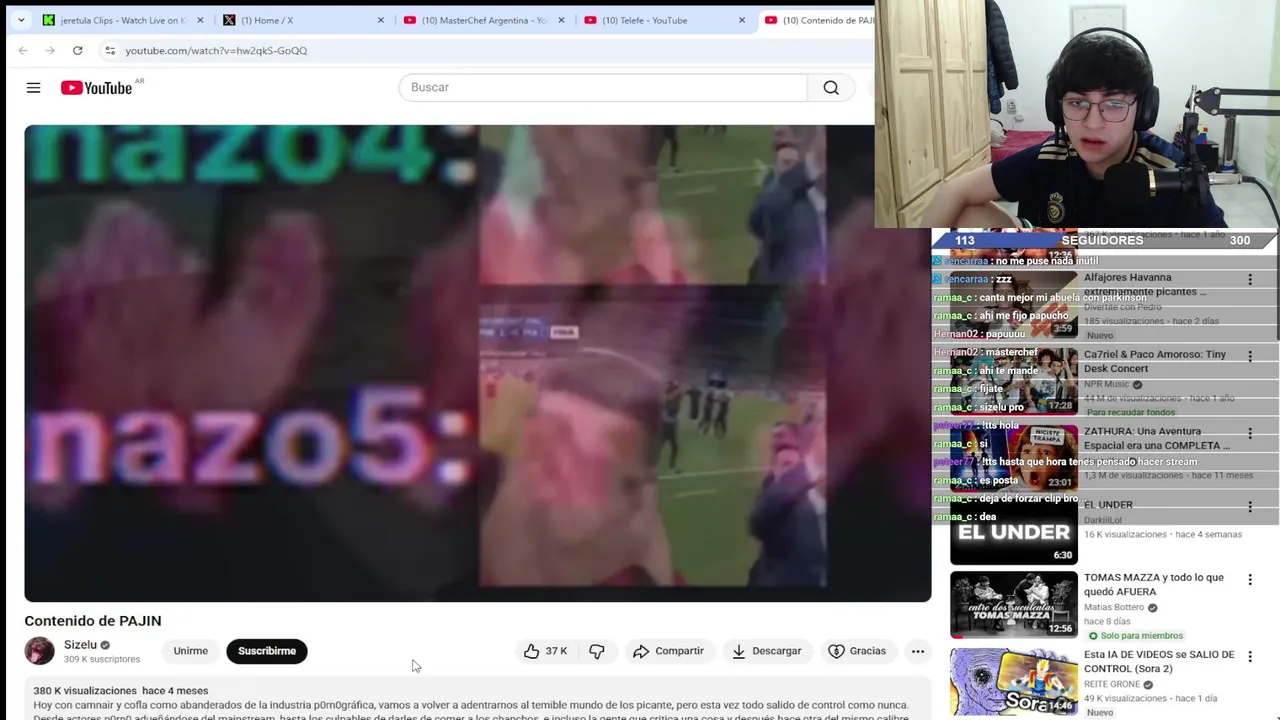Click the REITE GRONE channel name

point(1112,684)
